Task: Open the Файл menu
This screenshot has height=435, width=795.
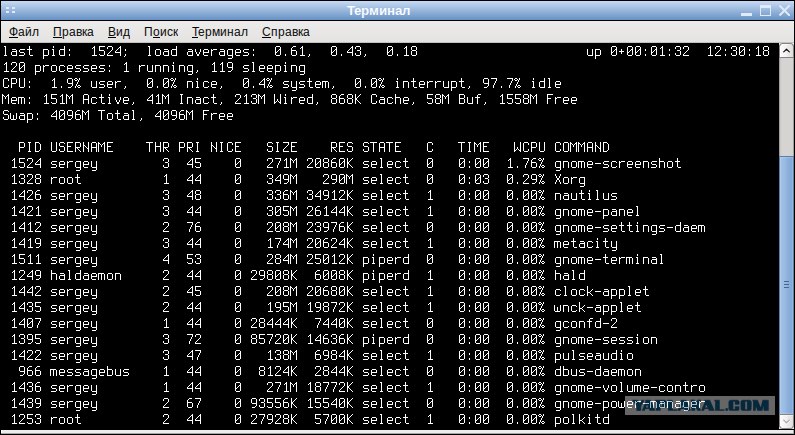Action: point(24,32)
